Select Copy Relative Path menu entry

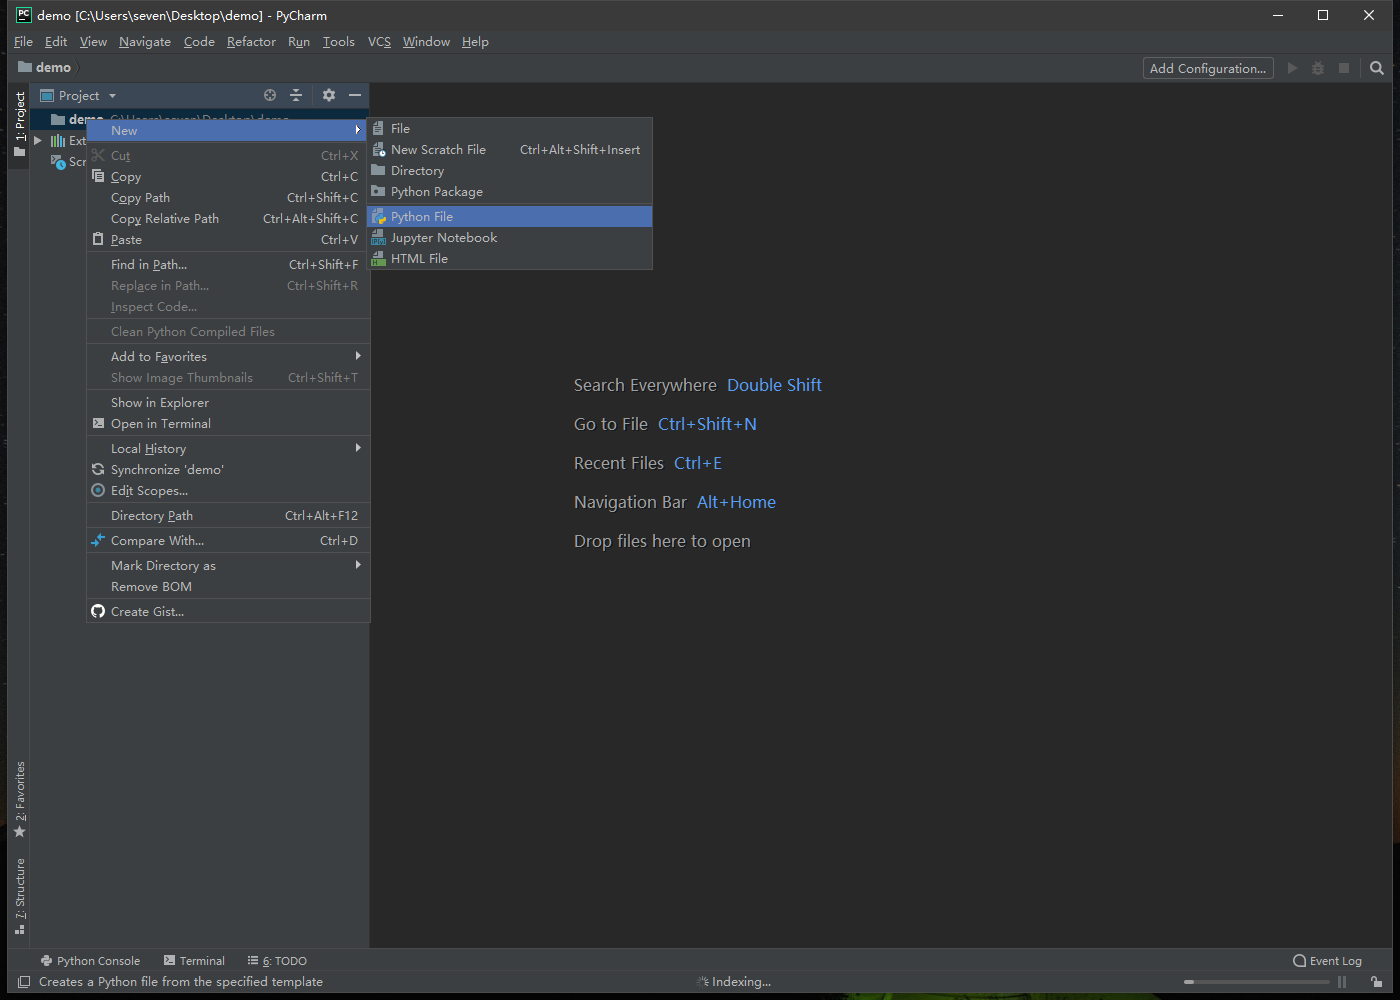[229, 218]
